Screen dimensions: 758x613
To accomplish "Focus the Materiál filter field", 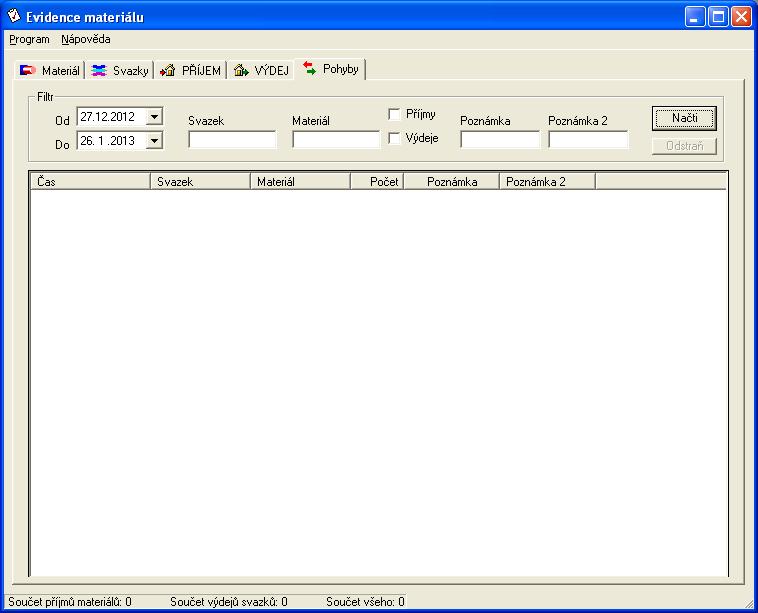I will (x=336, y=140).
